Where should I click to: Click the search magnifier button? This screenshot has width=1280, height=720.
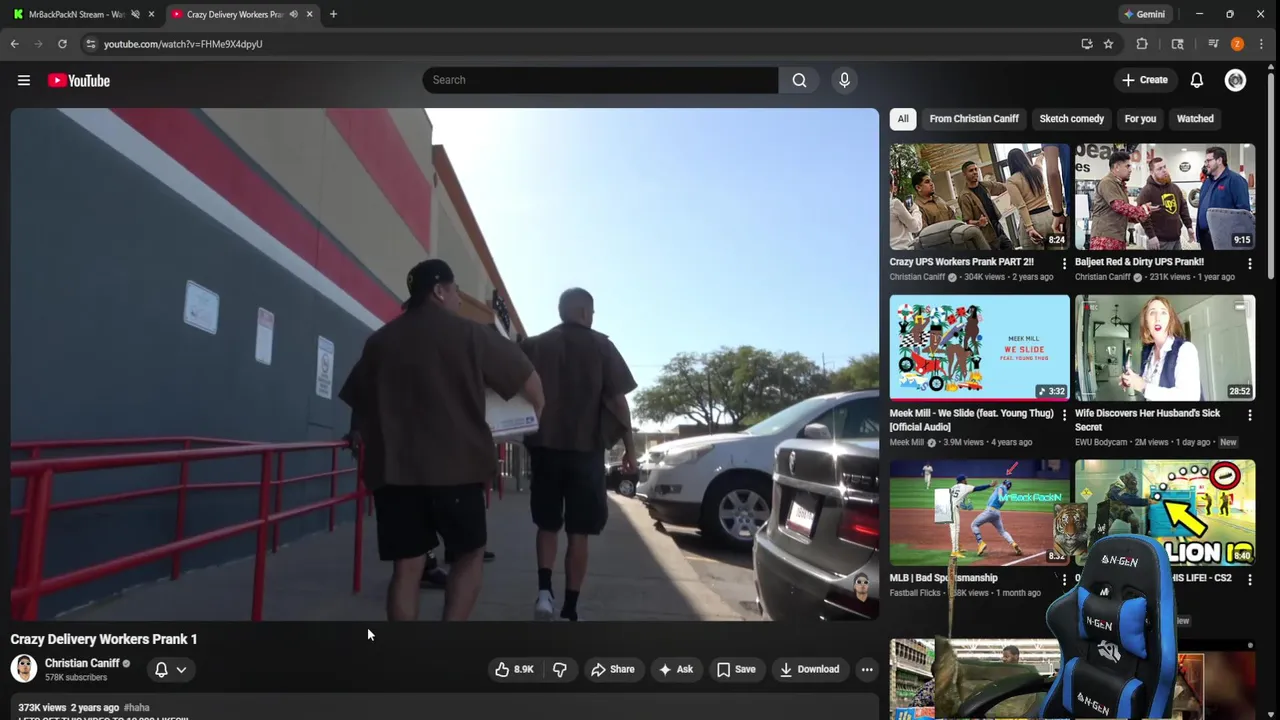pos(799,80)
